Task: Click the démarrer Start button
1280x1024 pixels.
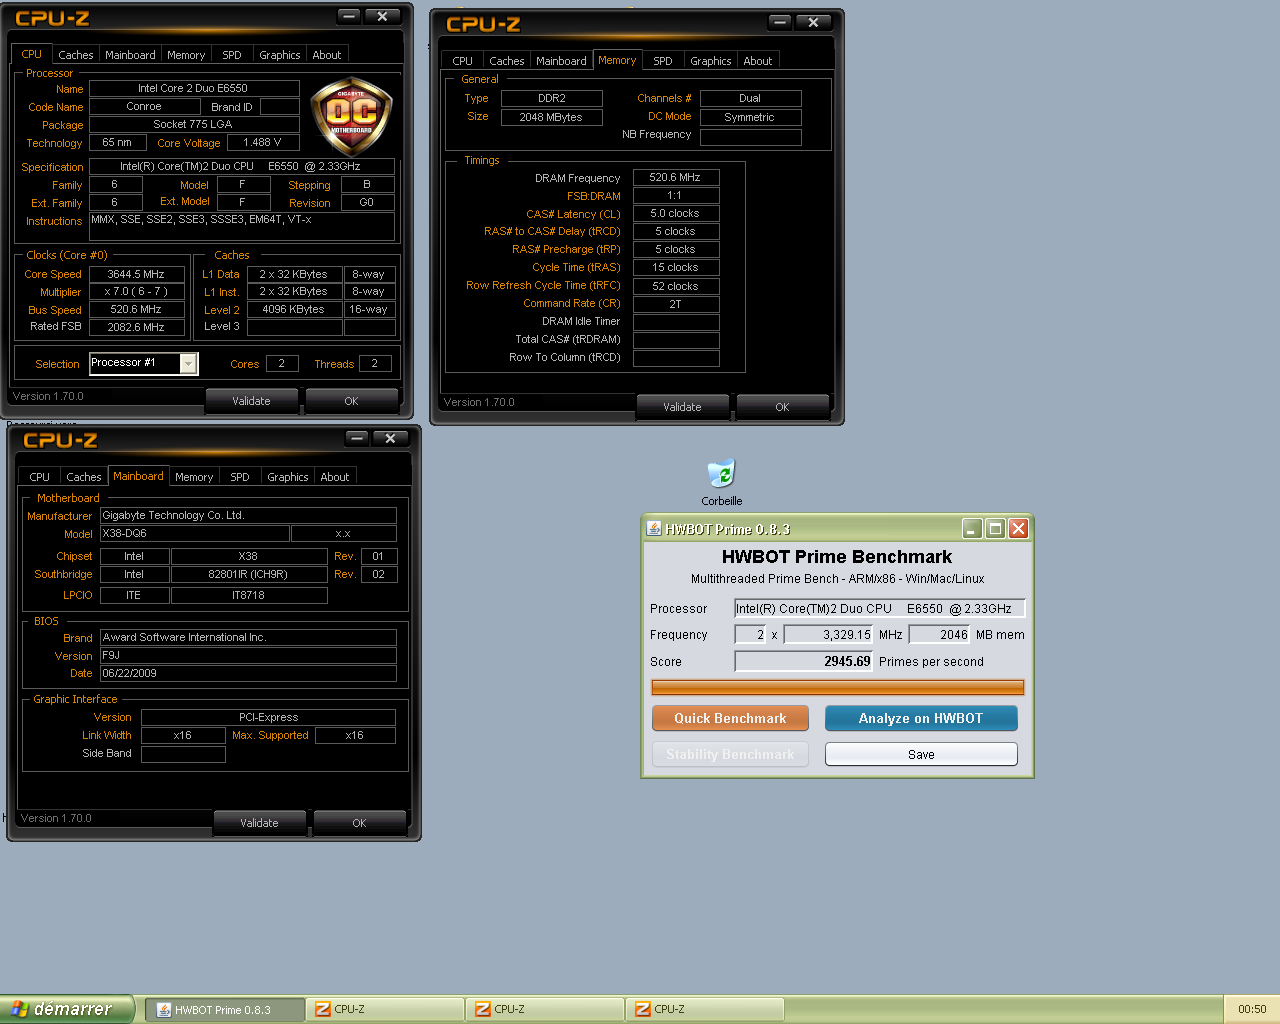Action: pyautogui.click(x=66, y=1009)
